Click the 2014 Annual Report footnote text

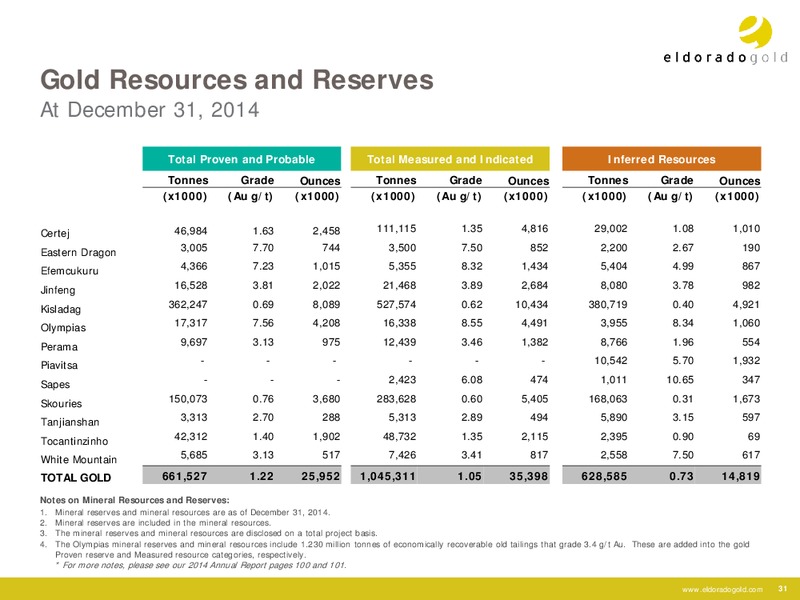click(x=201, y=565)
